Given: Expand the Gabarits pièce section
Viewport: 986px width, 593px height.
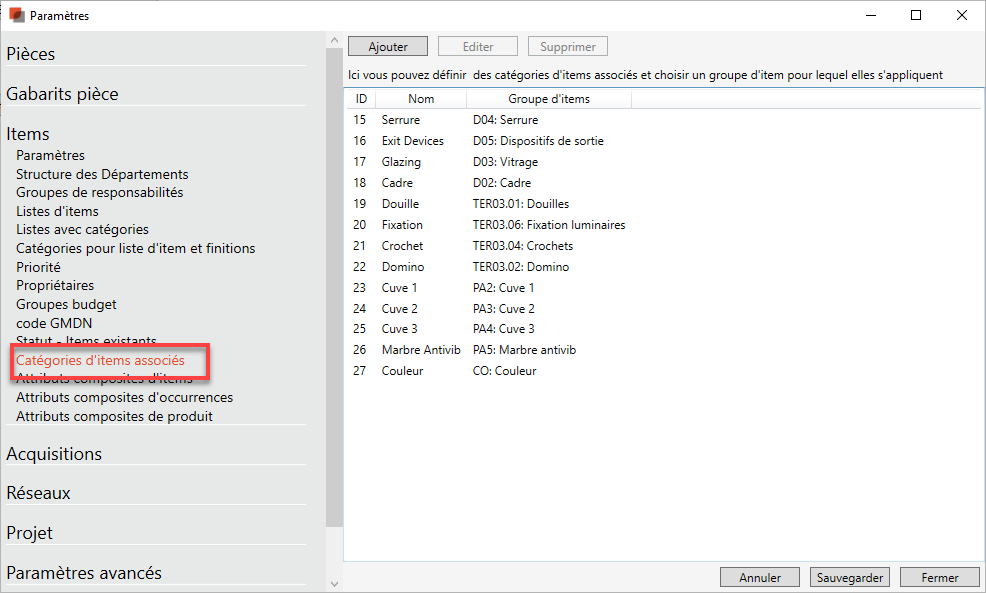Looking at the screenshot, I should (62, 94).
